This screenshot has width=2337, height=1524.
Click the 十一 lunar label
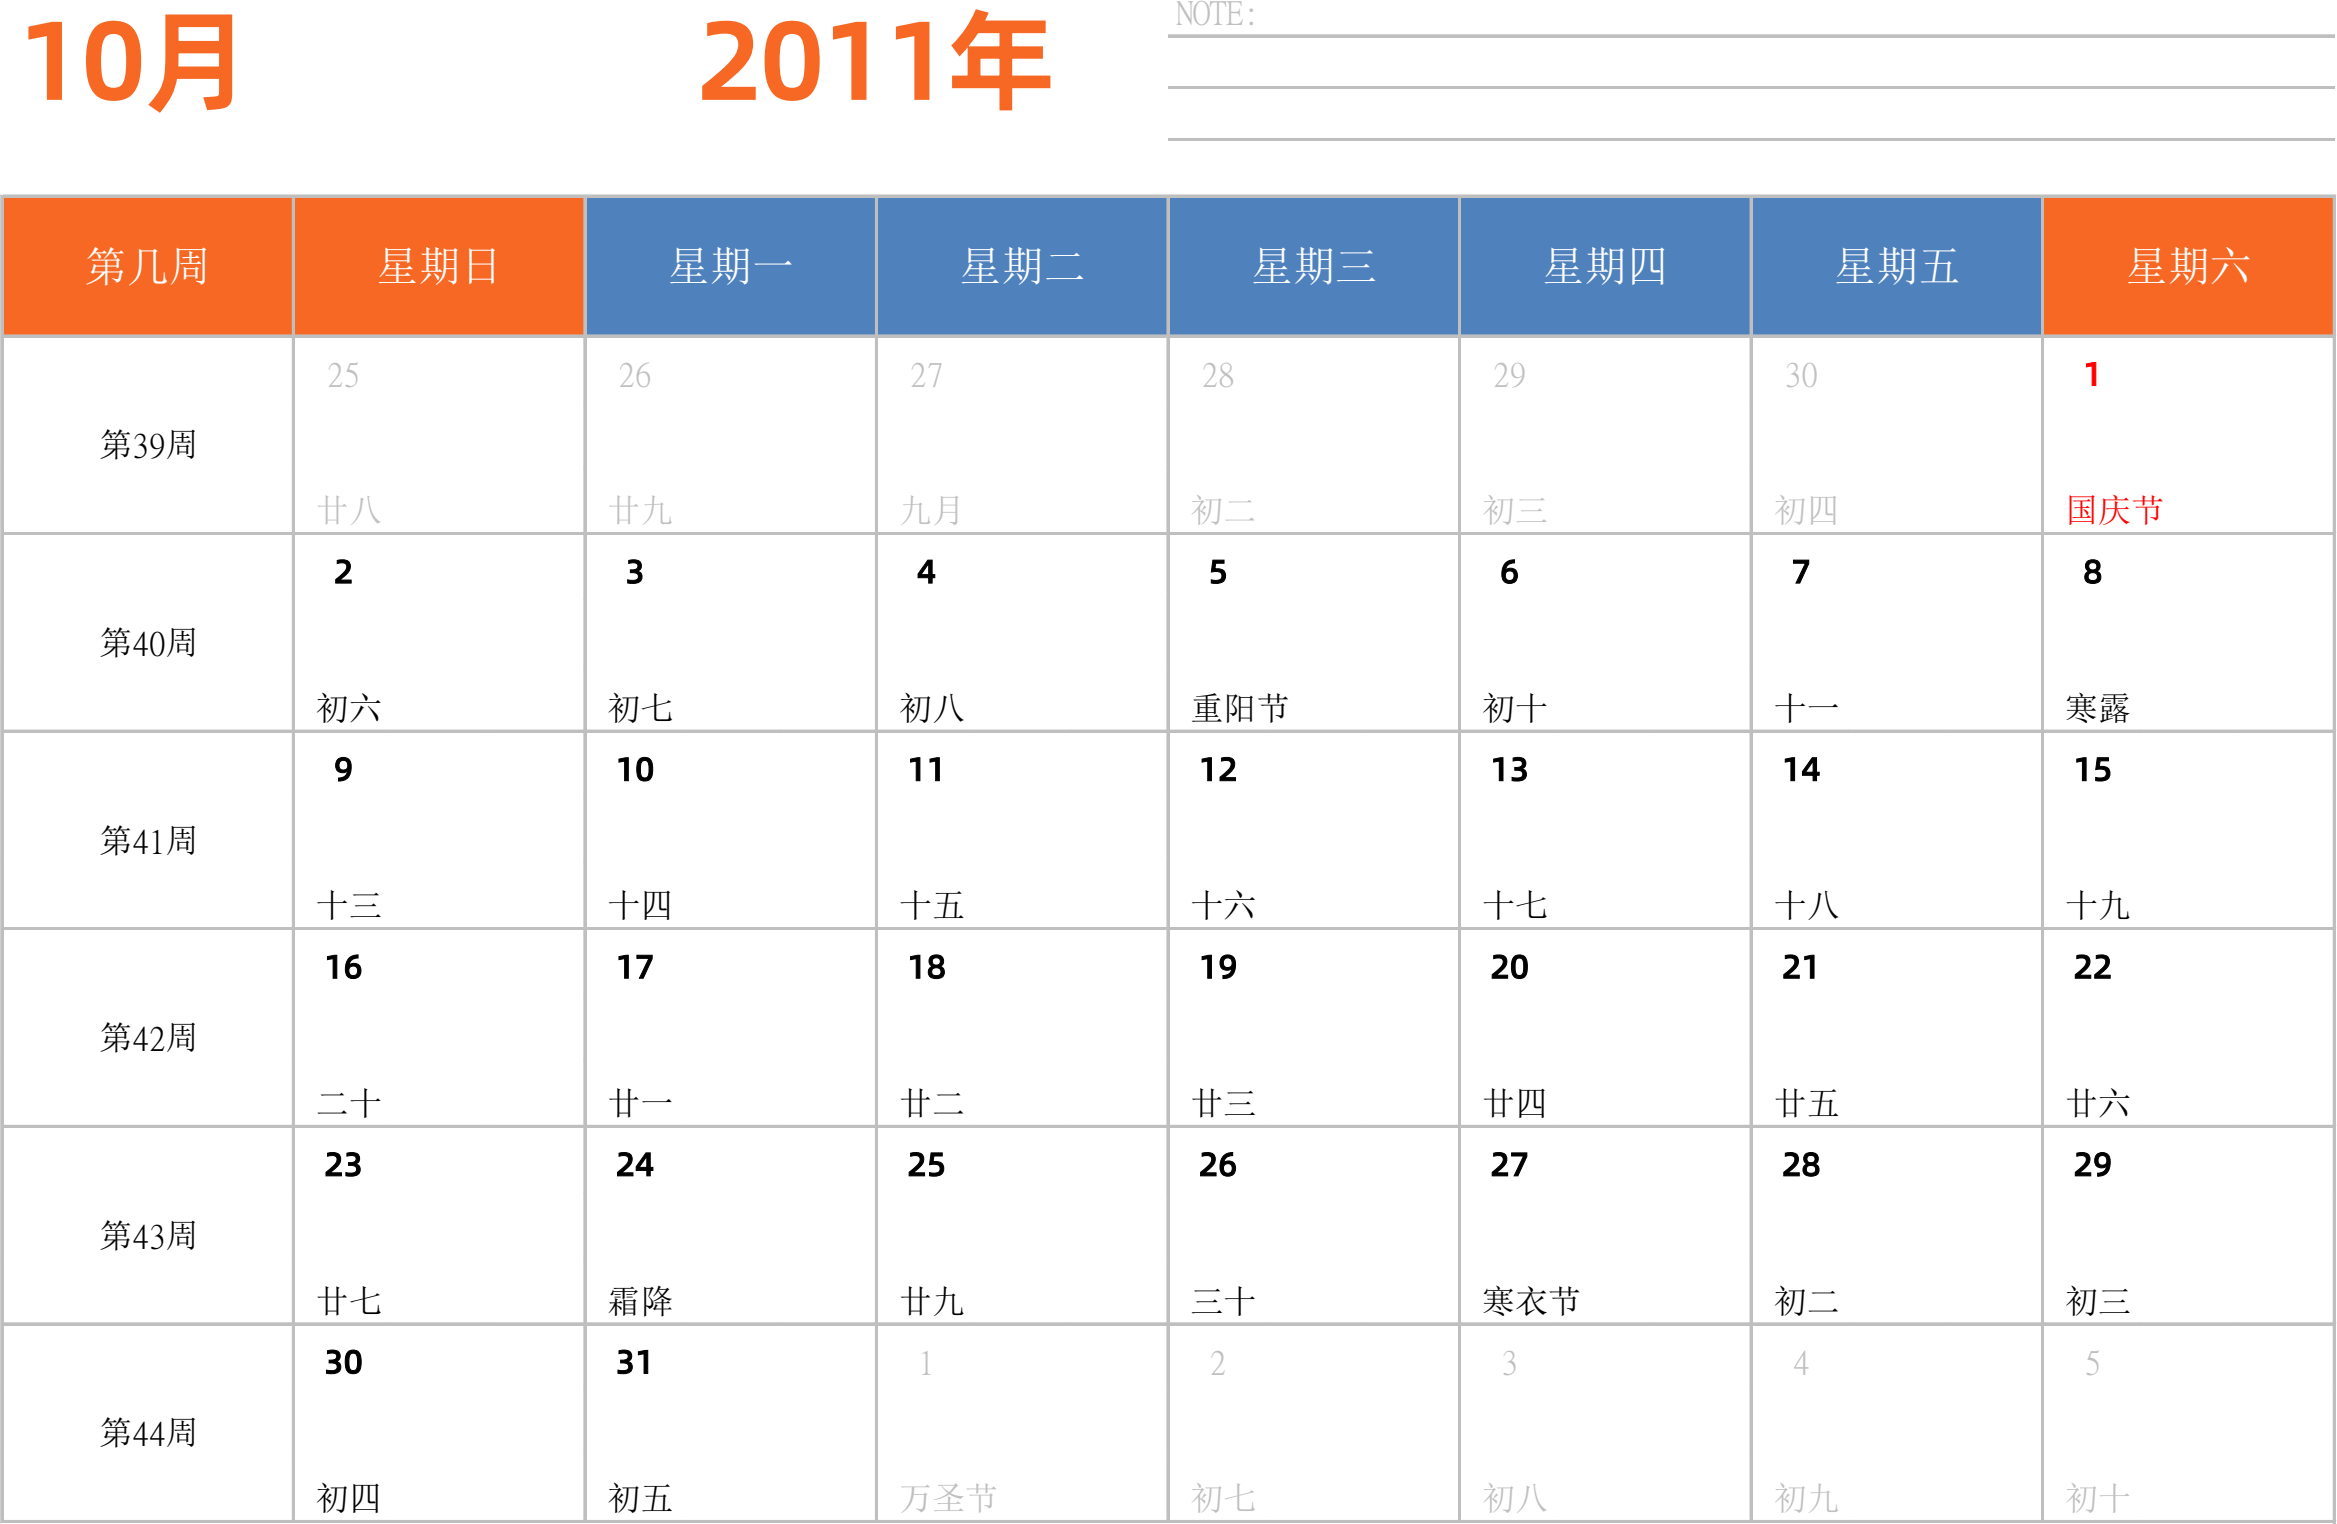[x=1806, y=708]
